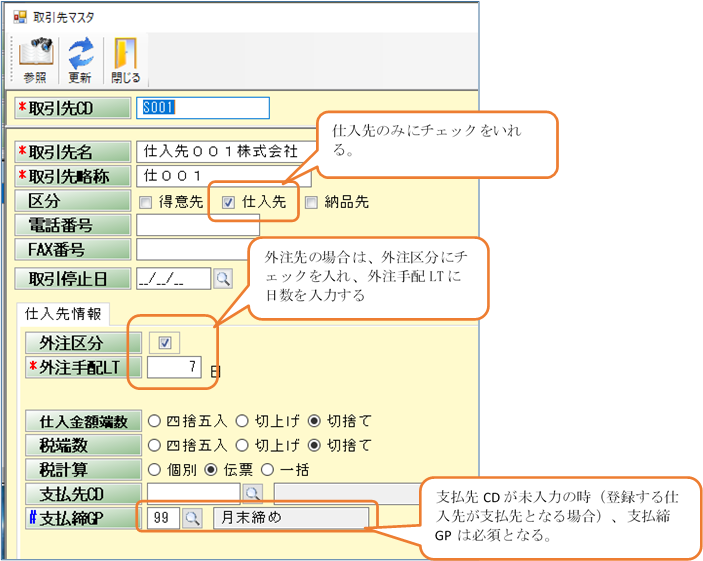703x561 pixels.
Task: Click the FAX番号 input field
Action: coord(193,249)
